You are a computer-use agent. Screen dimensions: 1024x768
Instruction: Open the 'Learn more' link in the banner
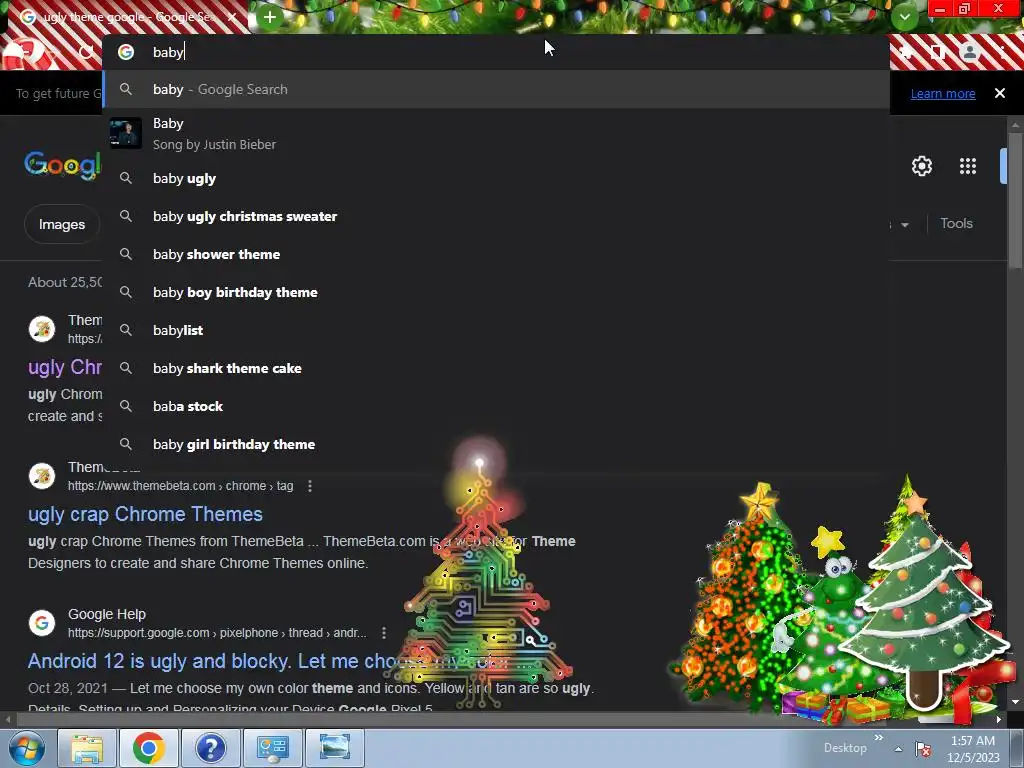pos(943,93)
